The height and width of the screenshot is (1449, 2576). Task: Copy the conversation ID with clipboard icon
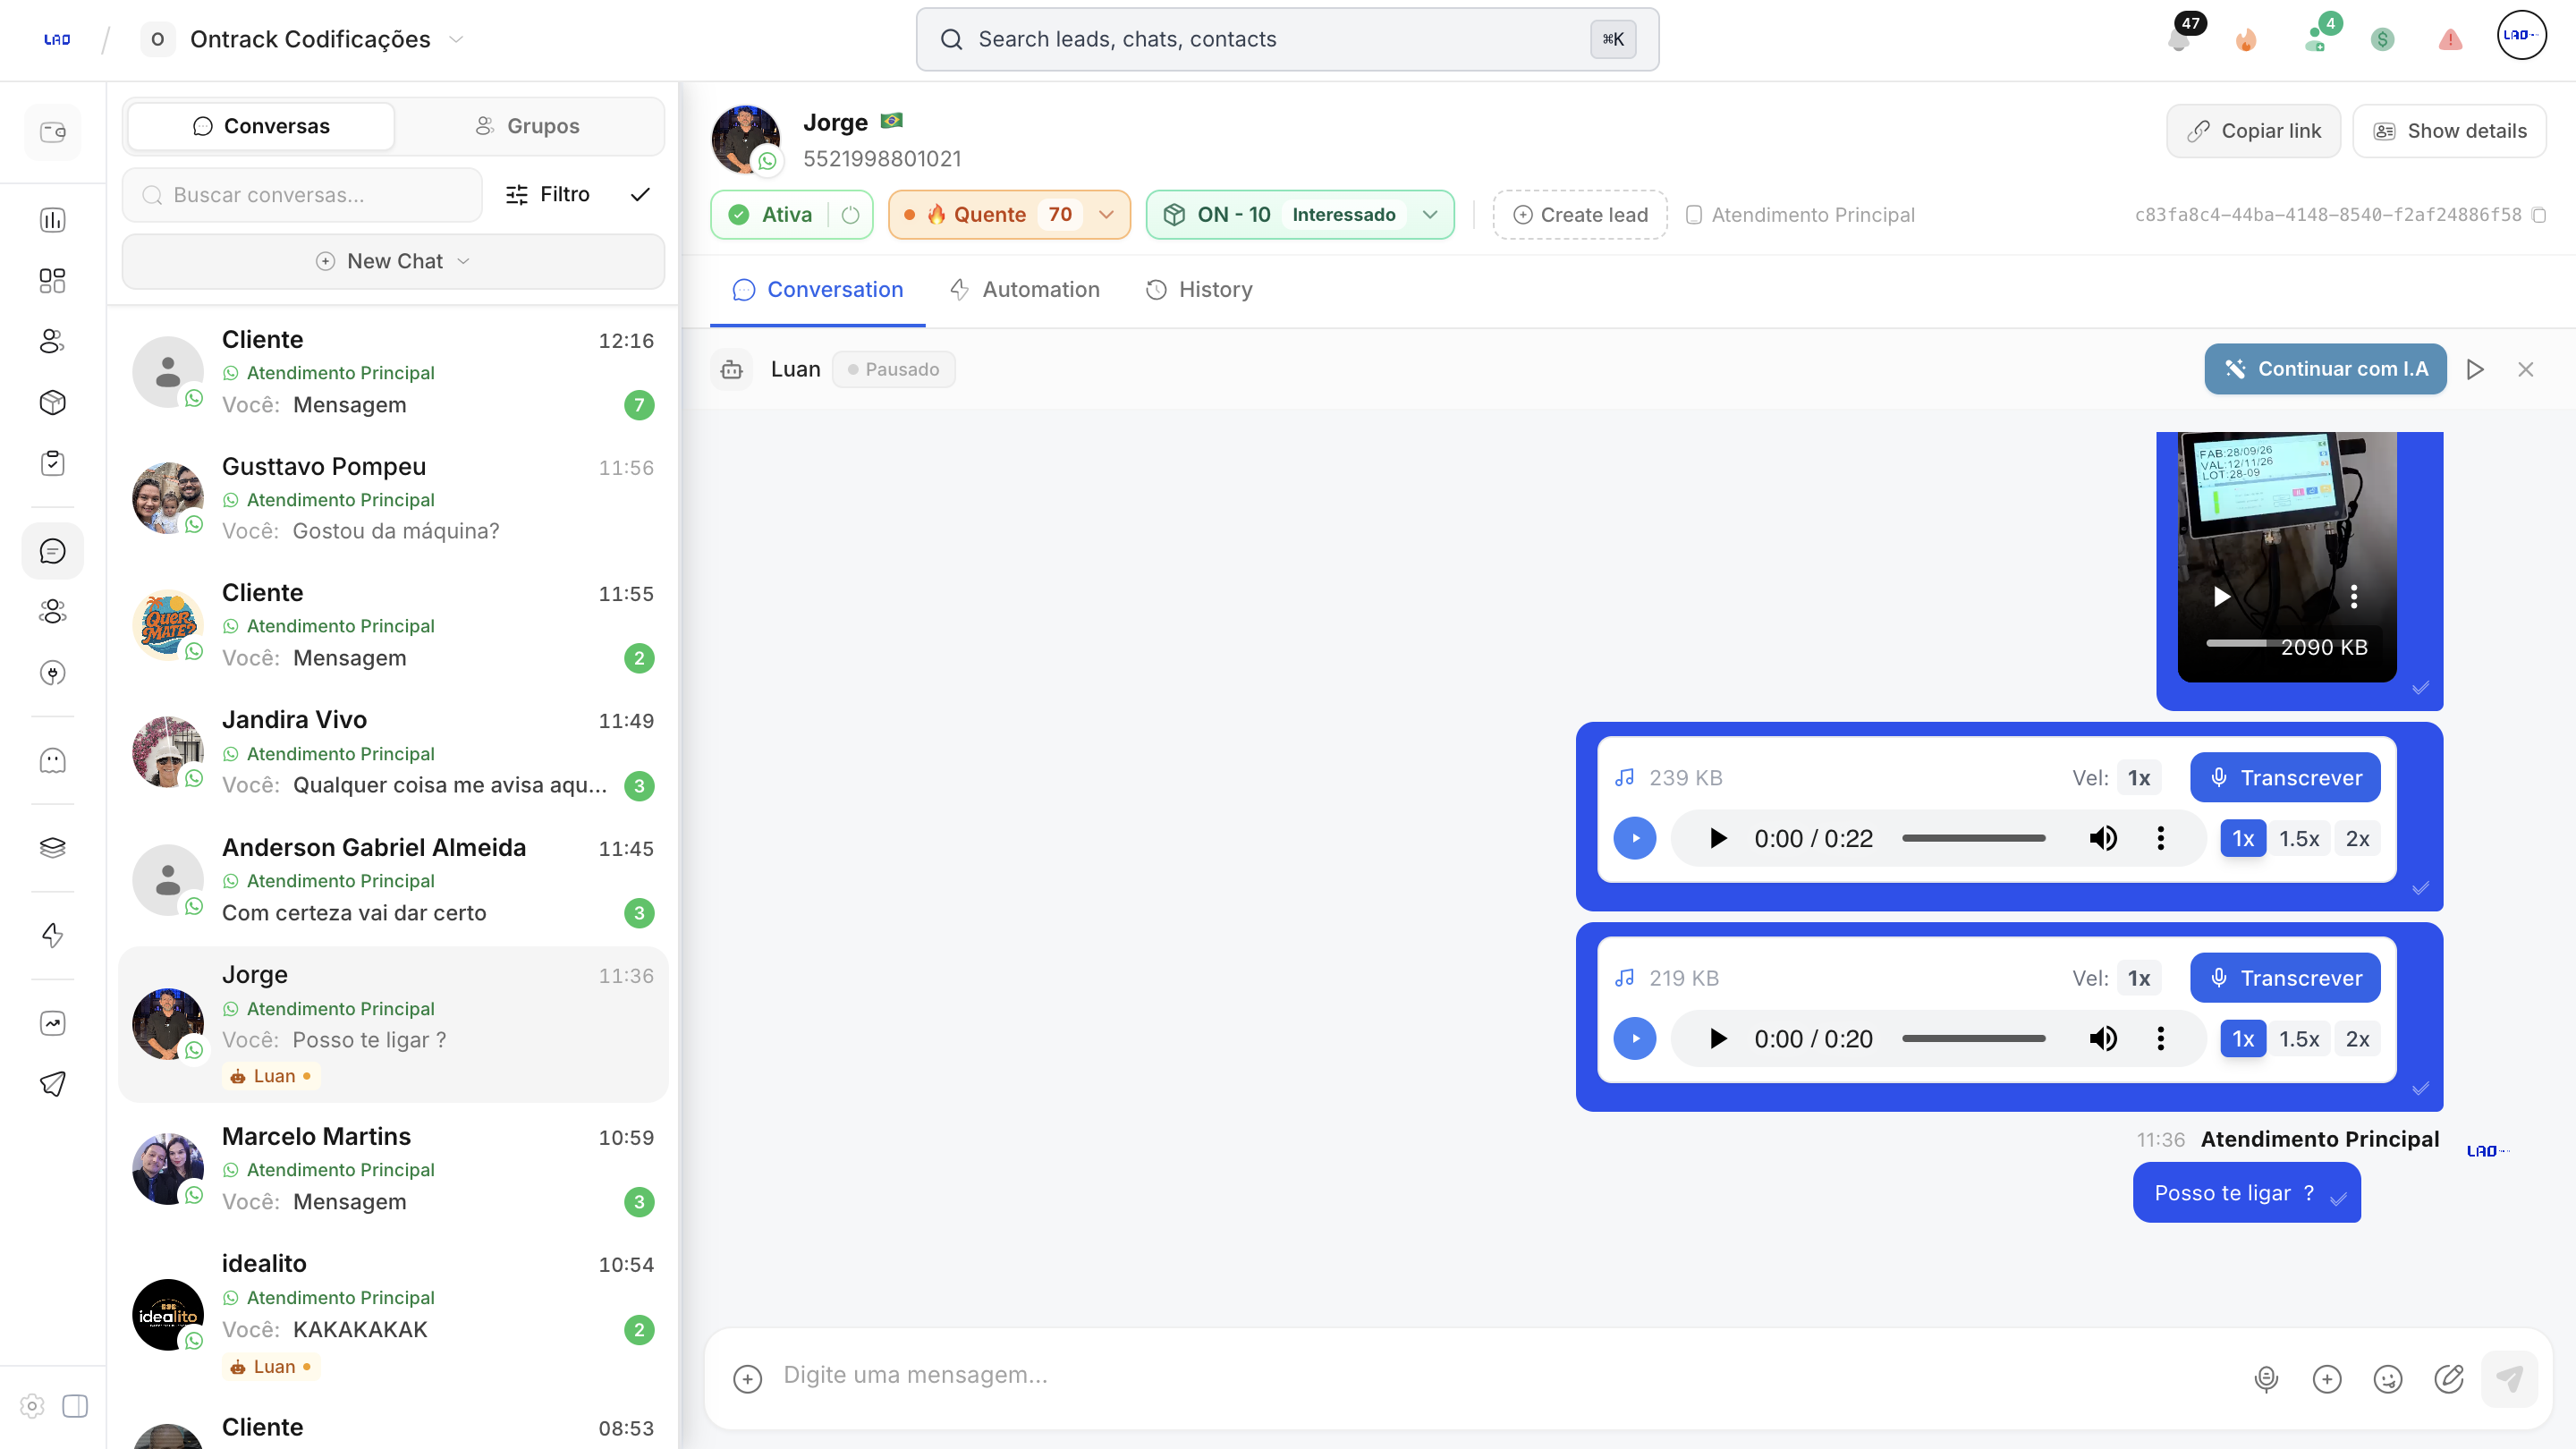(x=2539, y=215)
